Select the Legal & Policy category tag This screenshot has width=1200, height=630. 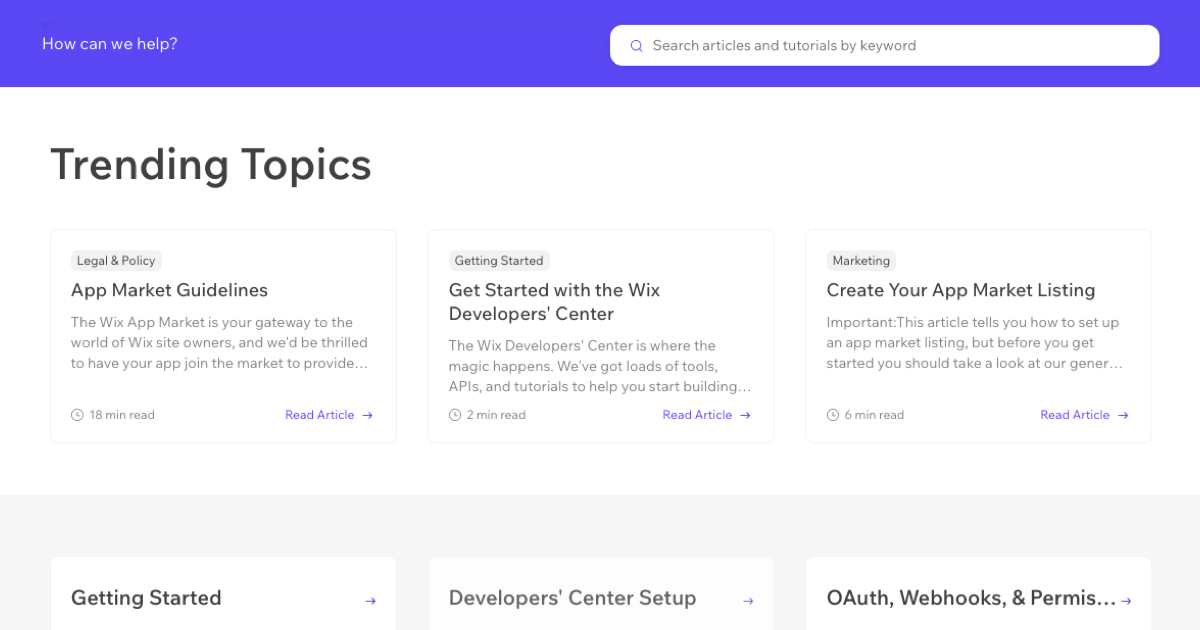point(116,260)
